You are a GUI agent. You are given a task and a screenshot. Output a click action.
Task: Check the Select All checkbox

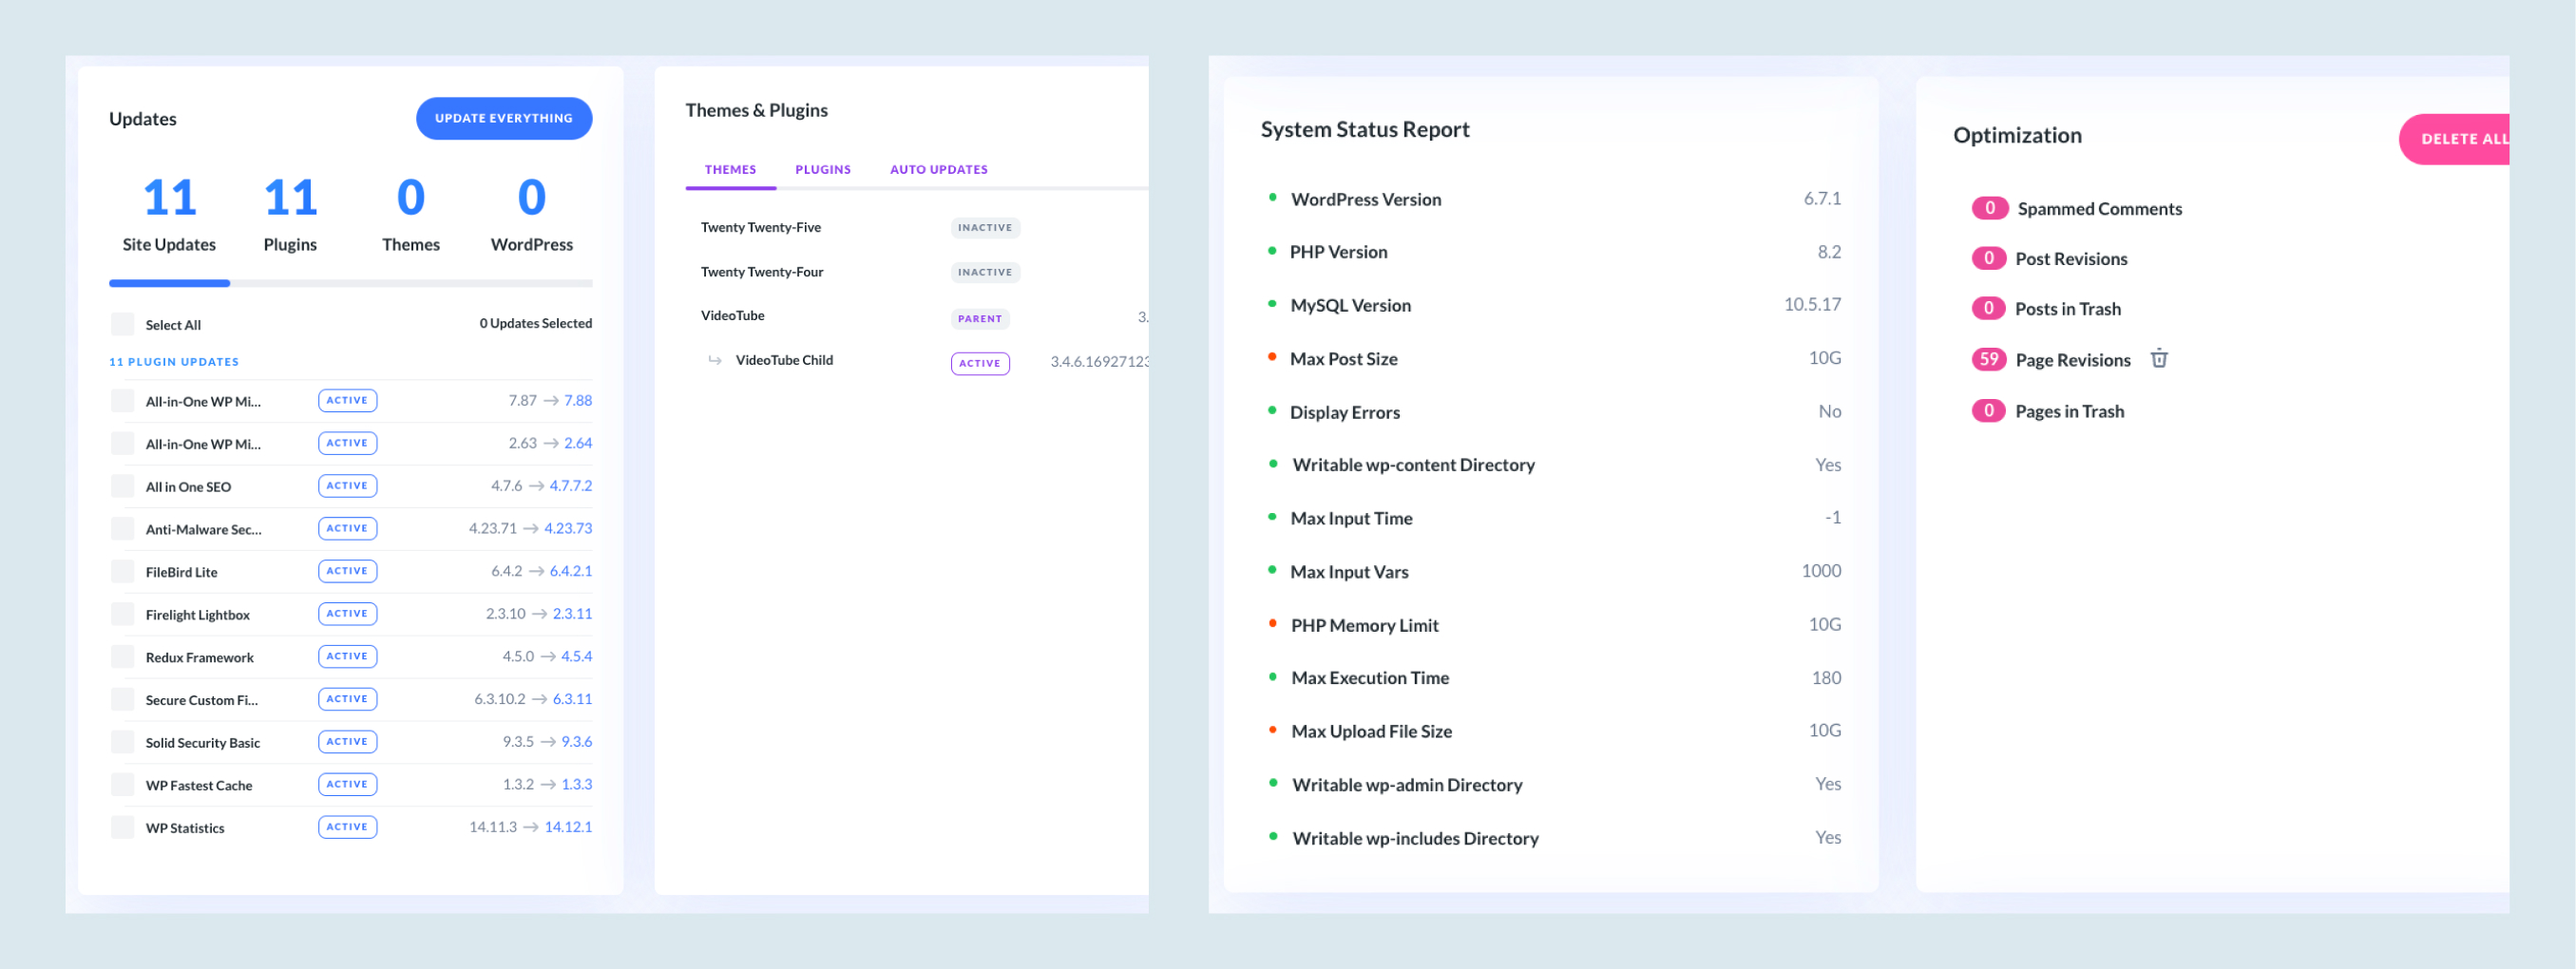[122, 324]
